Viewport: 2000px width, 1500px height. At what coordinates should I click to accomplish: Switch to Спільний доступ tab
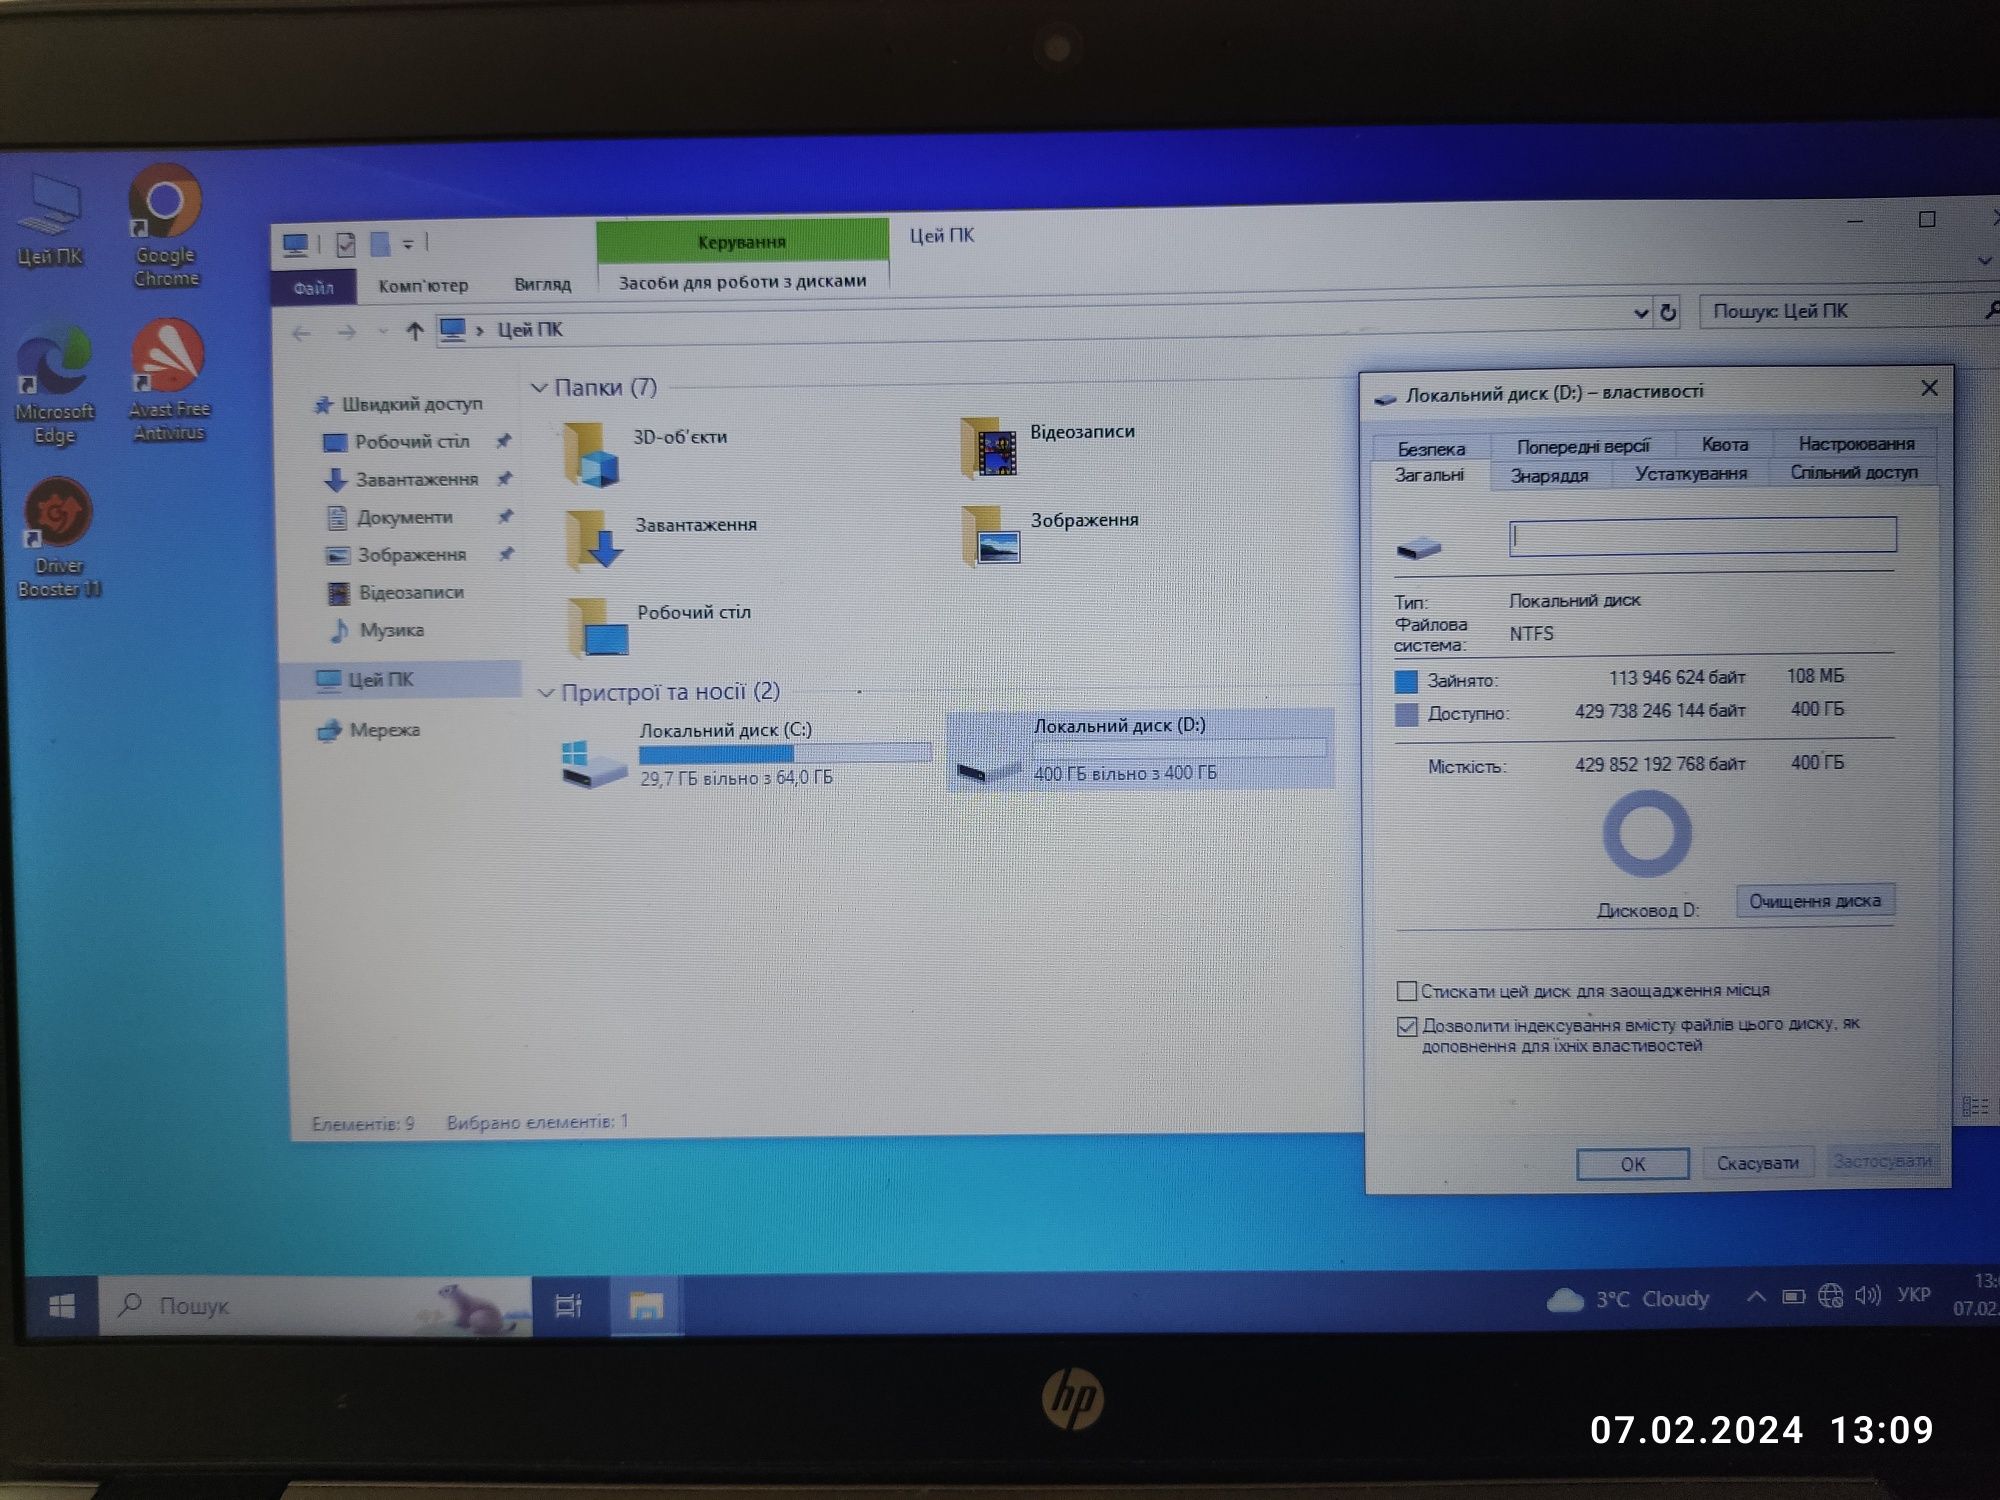(1853, 472)
